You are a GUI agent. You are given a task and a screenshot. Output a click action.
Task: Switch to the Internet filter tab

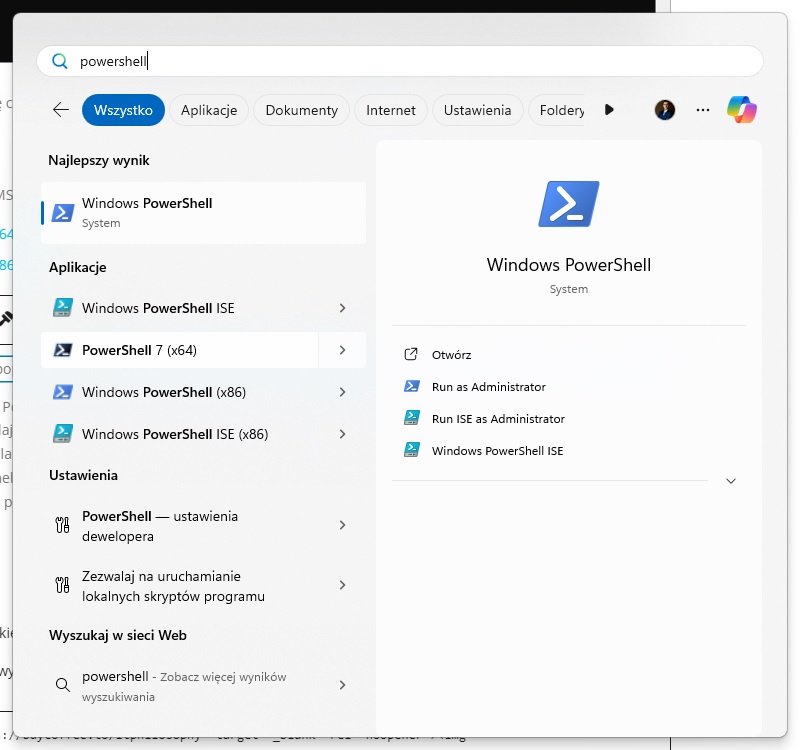(390, 110)
